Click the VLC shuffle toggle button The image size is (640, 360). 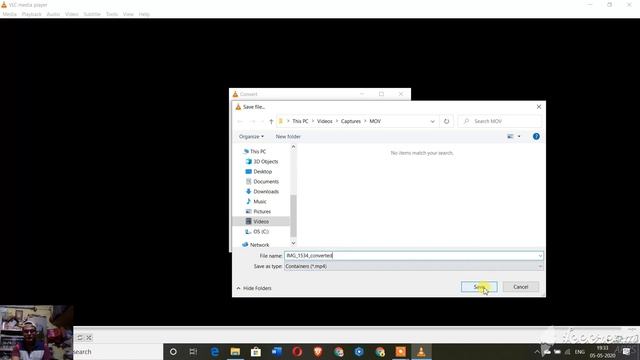[x=89, y=338]
